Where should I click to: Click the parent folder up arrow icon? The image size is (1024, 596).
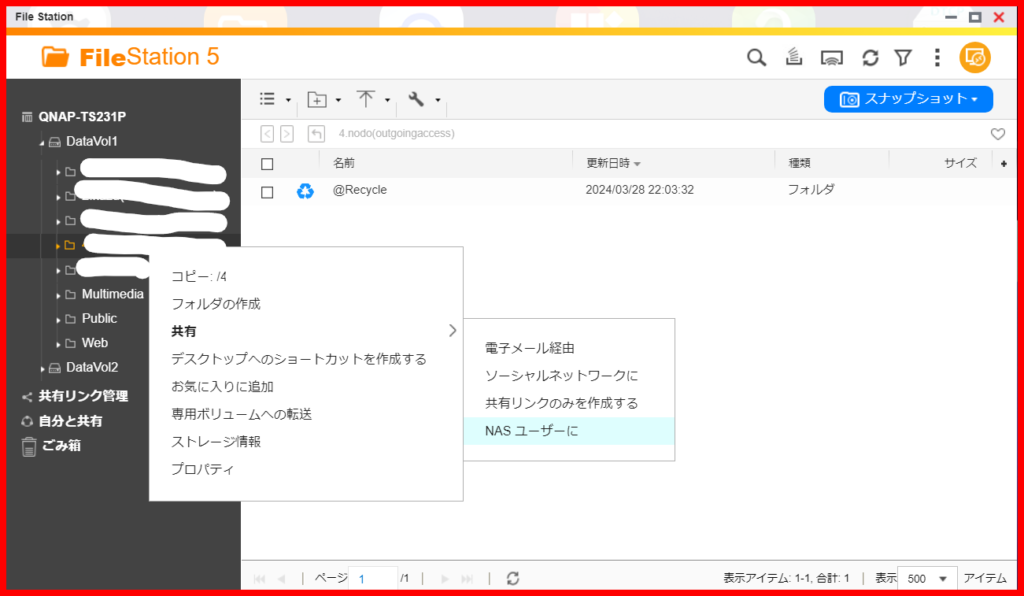pyautogui.click(x=316, y=134)
